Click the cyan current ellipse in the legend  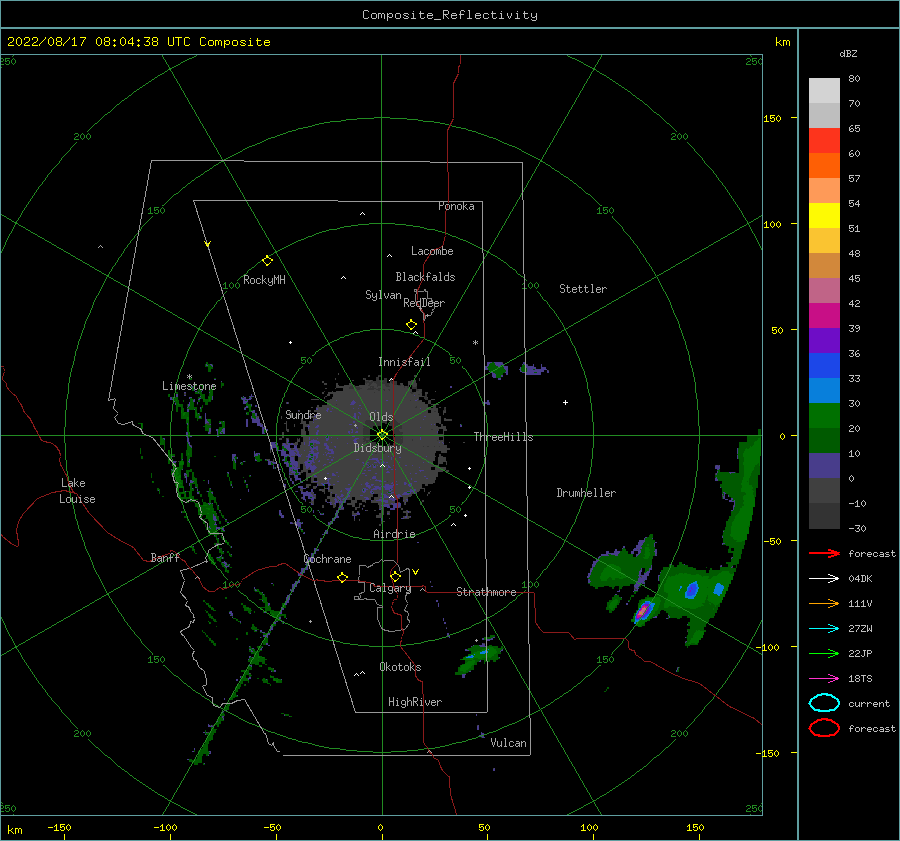click(x=824, y=703)
